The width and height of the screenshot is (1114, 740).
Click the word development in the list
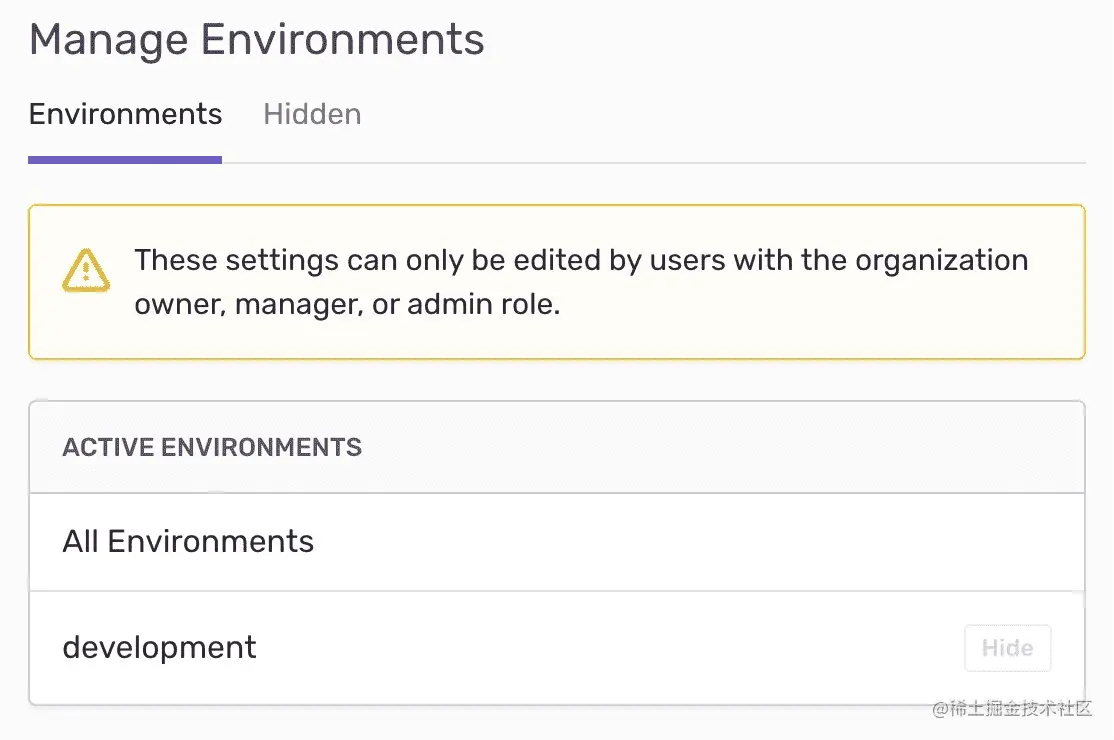coord(159,648)
